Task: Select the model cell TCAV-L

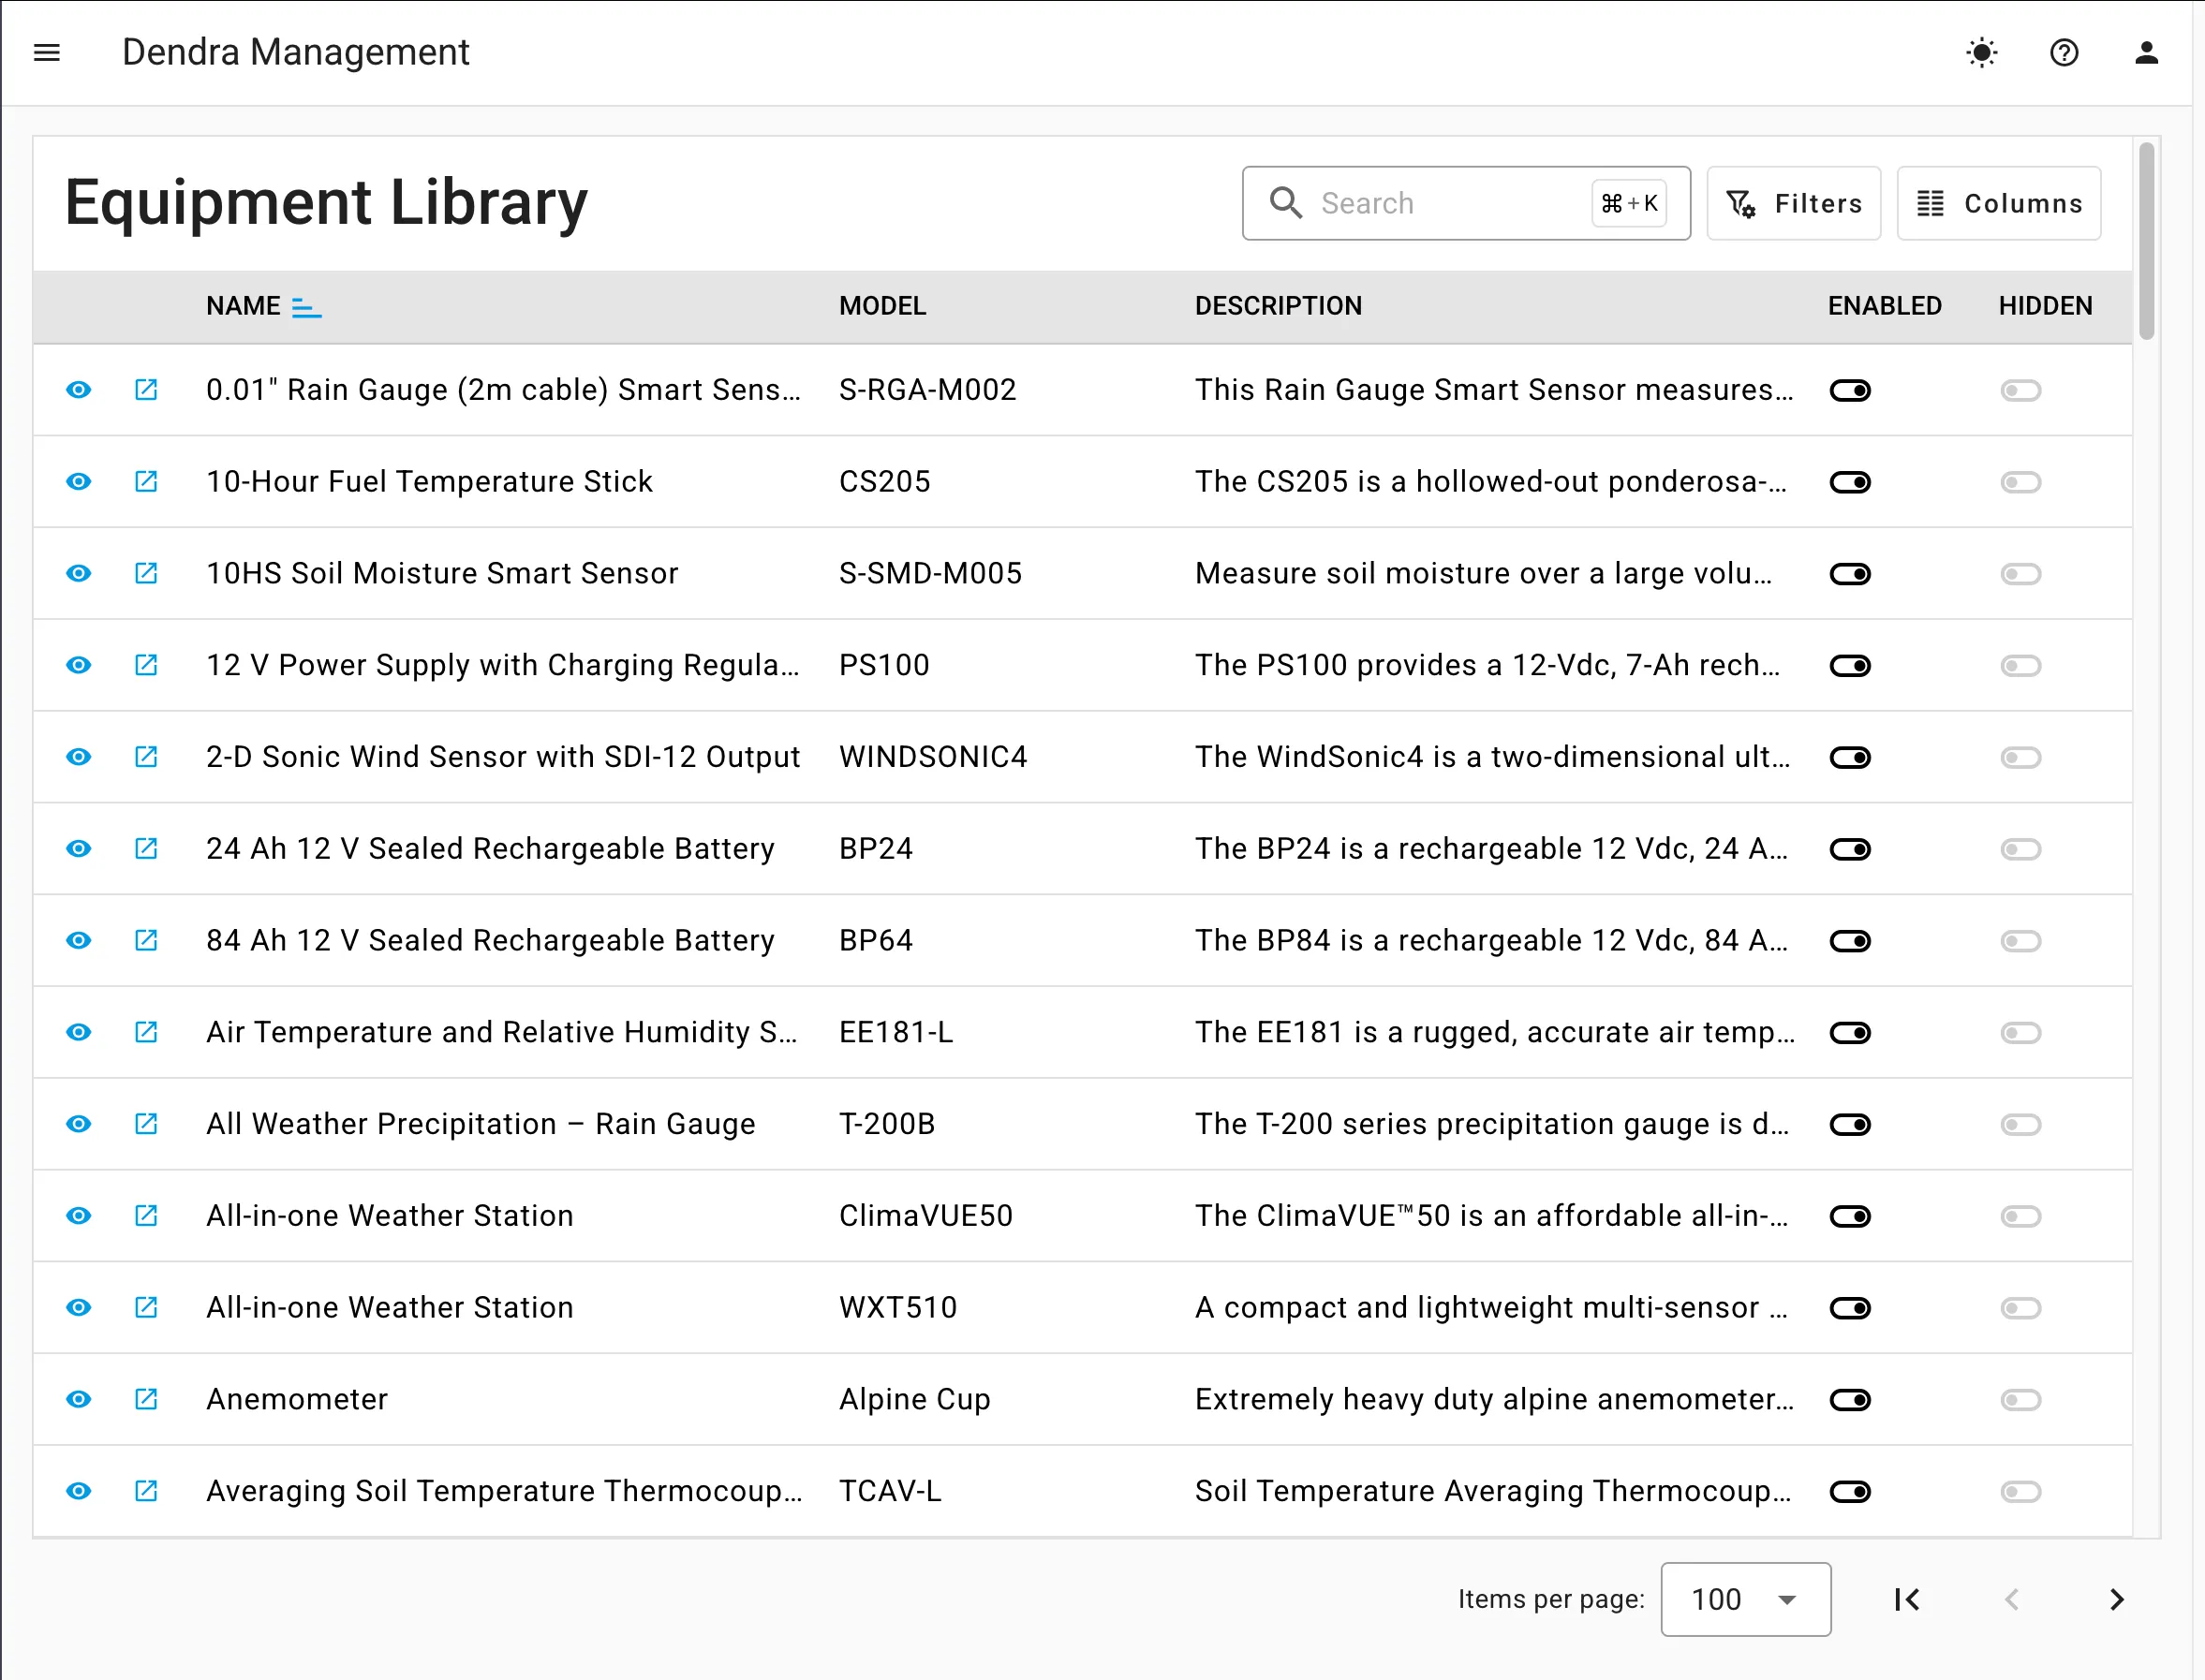Action: (890, 1491)
